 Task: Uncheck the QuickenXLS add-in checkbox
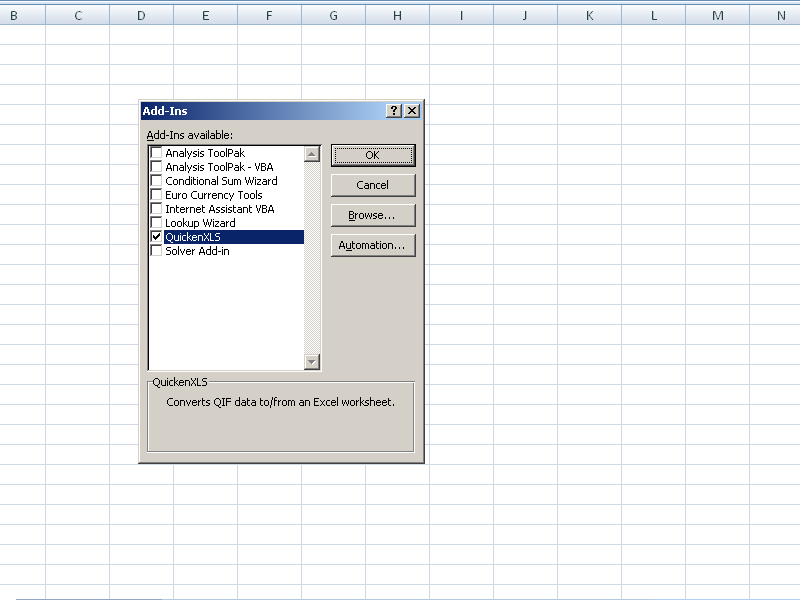156,237
